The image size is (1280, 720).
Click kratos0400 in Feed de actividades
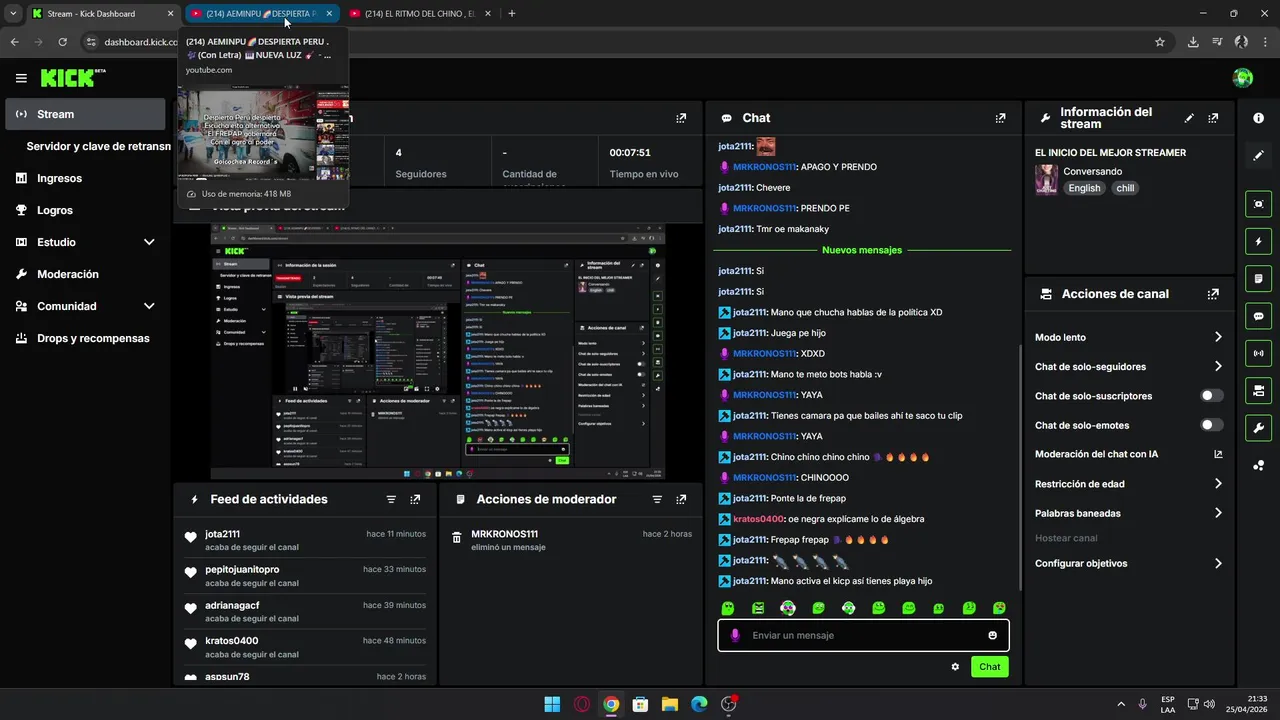coord(231,641)
